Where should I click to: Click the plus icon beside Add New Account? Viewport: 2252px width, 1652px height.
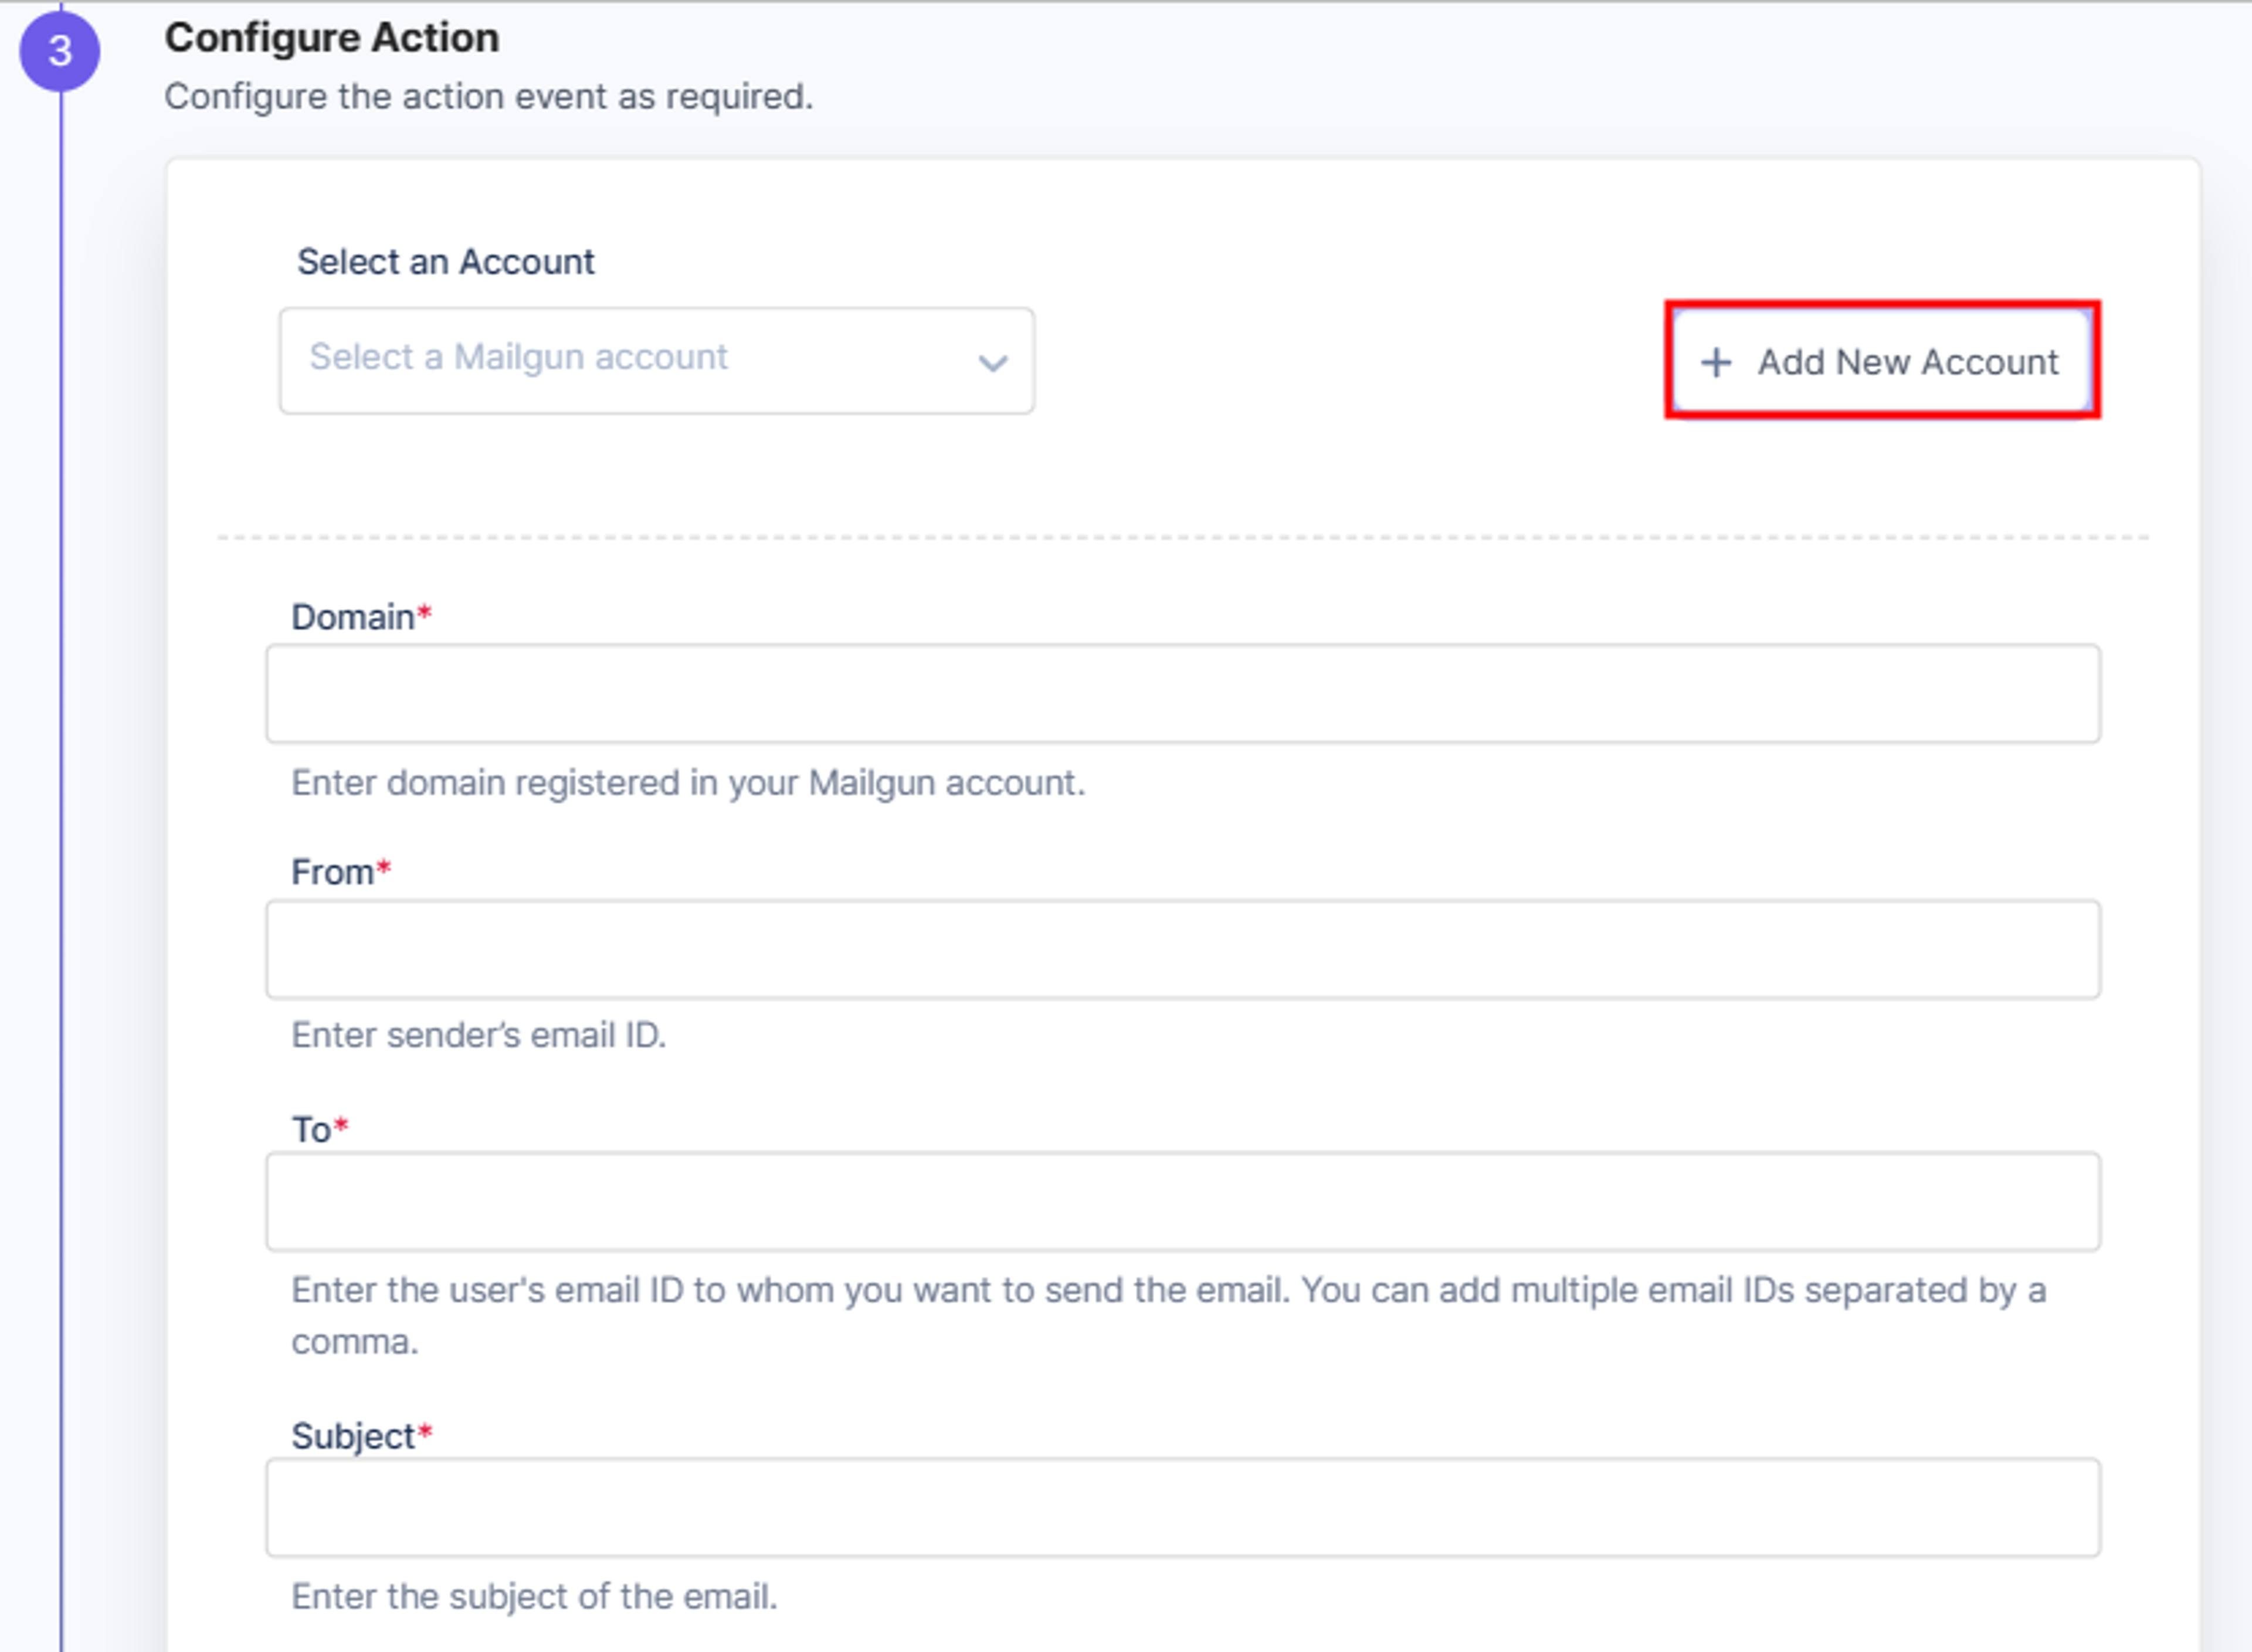click(1716, 362)
